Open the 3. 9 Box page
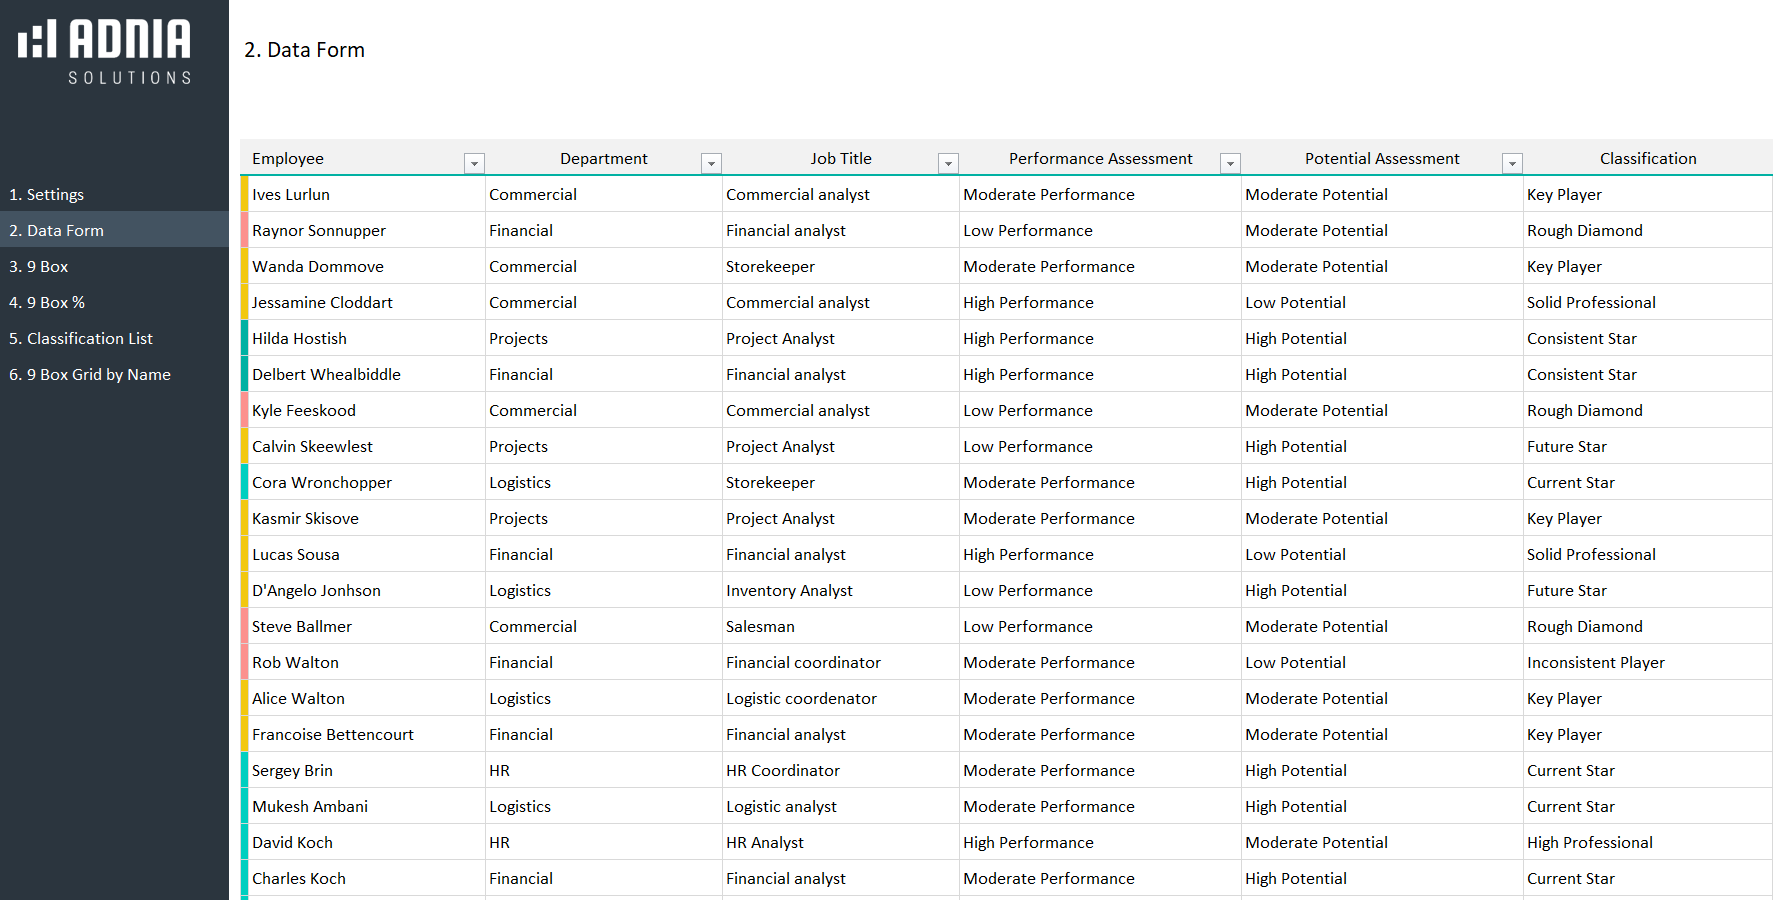 39,267
